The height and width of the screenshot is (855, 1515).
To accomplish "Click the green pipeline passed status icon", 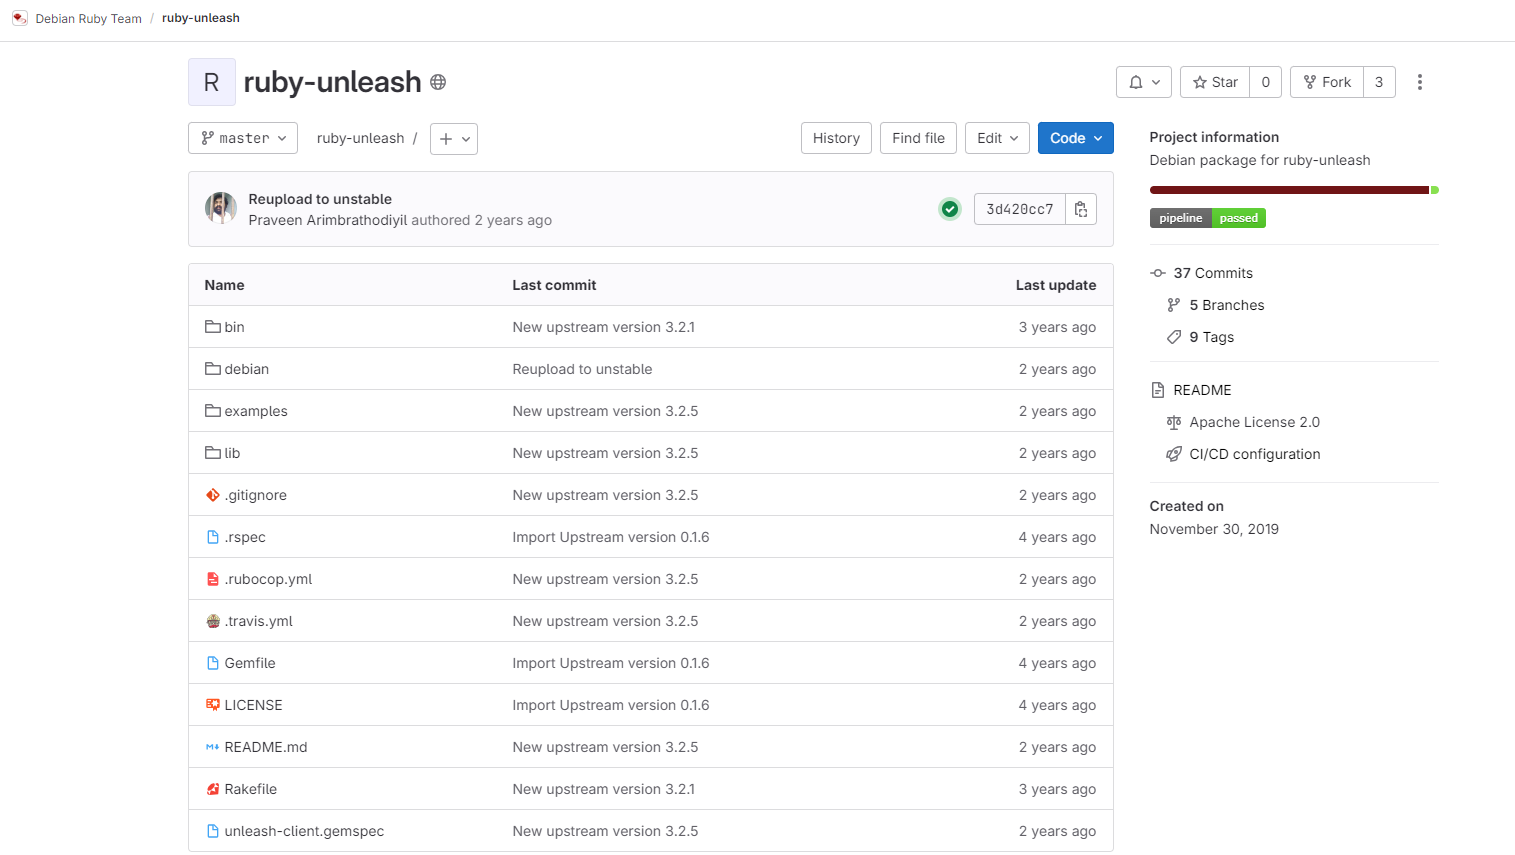I will [x=950, y=209].
